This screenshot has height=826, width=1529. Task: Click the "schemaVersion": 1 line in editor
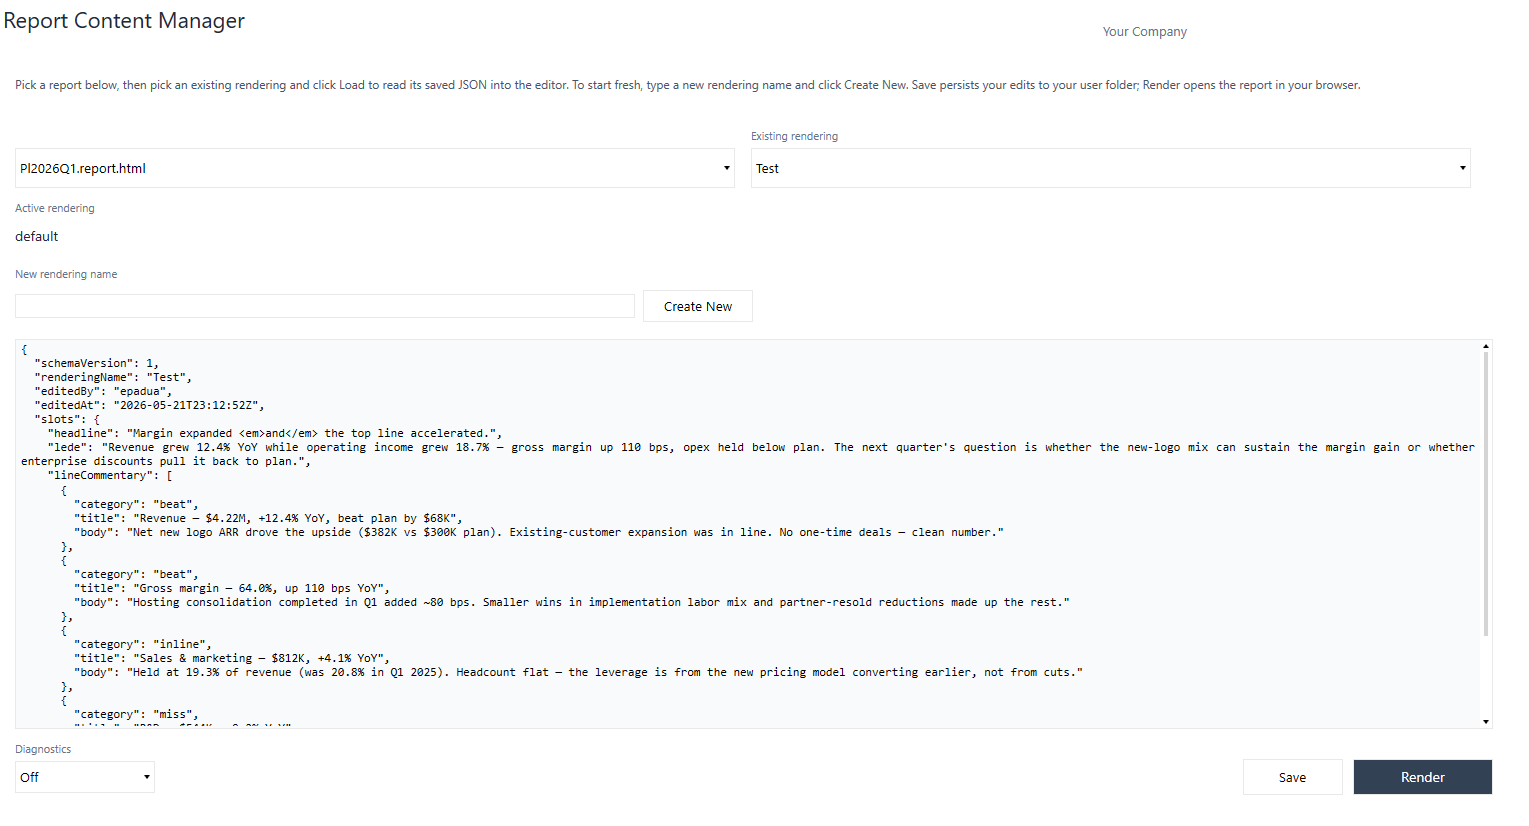(x=97, y=363)
